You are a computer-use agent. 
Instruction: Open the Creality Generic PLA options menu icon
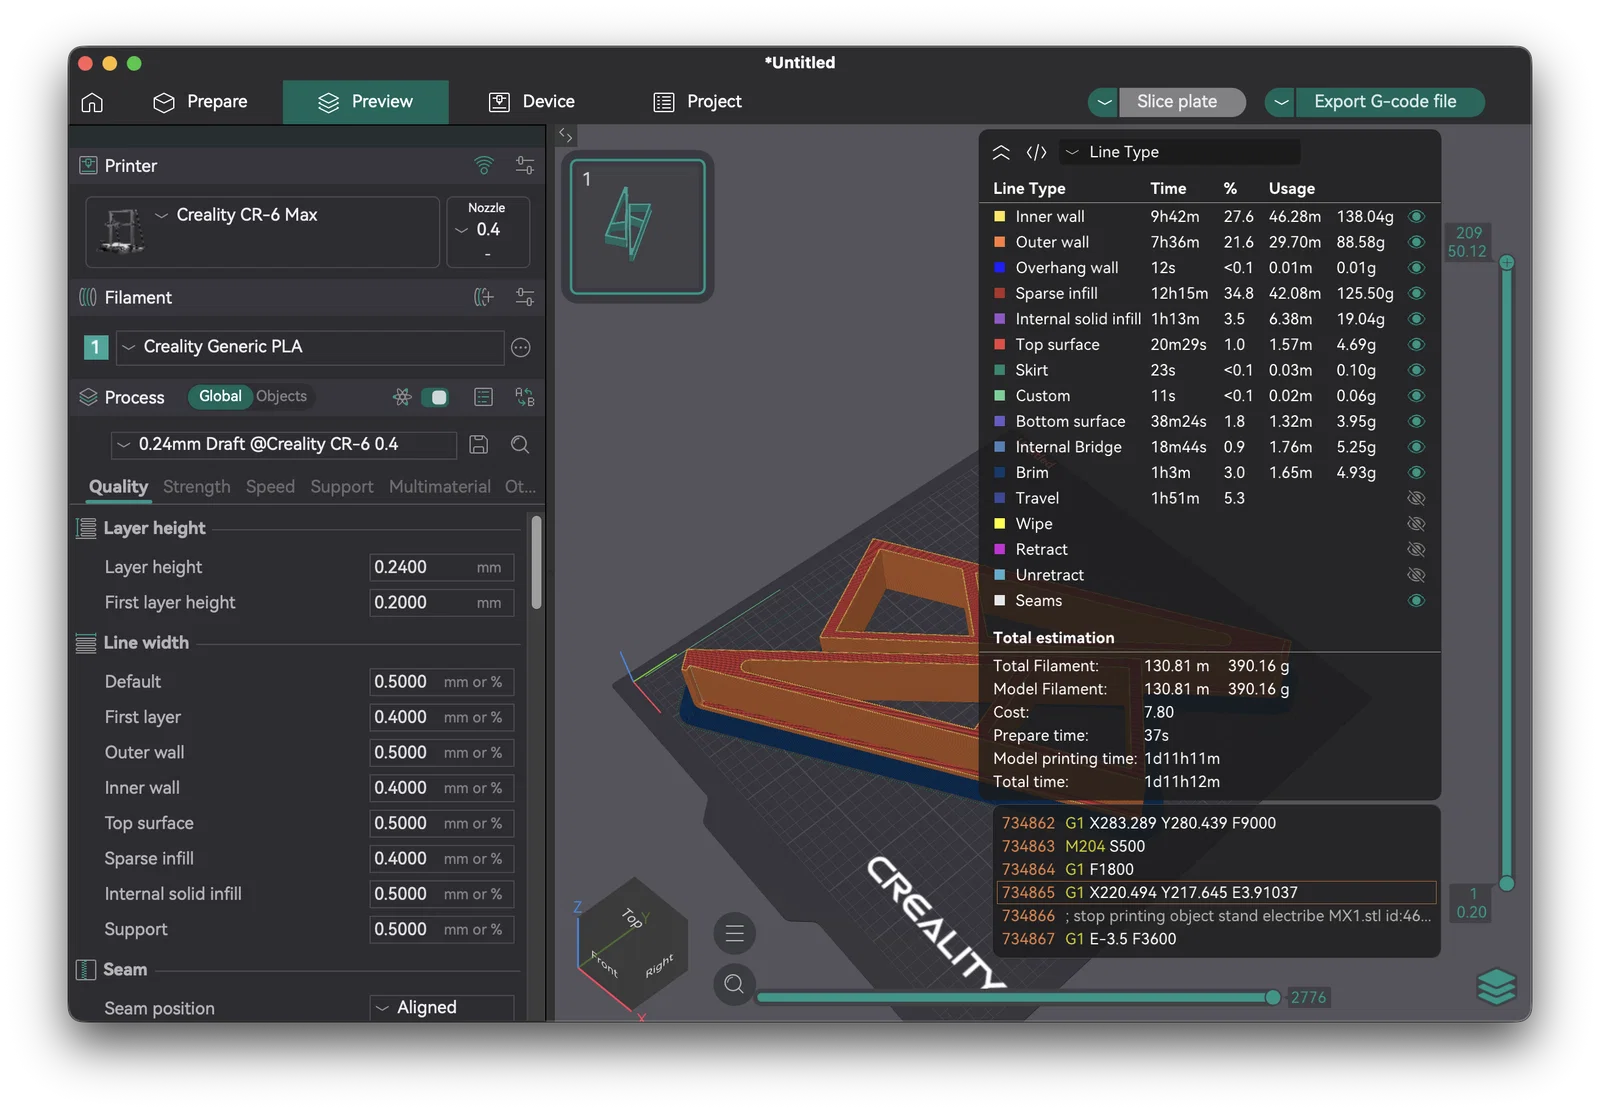[520, 348]
